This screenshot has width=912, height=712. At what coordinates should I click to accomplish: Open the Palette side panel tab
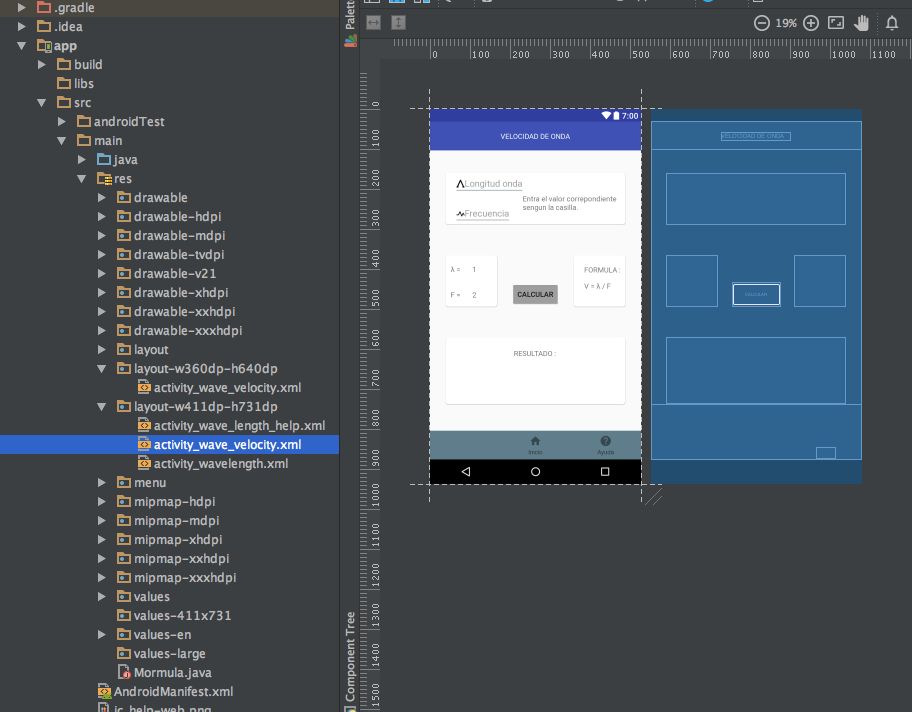350,23
